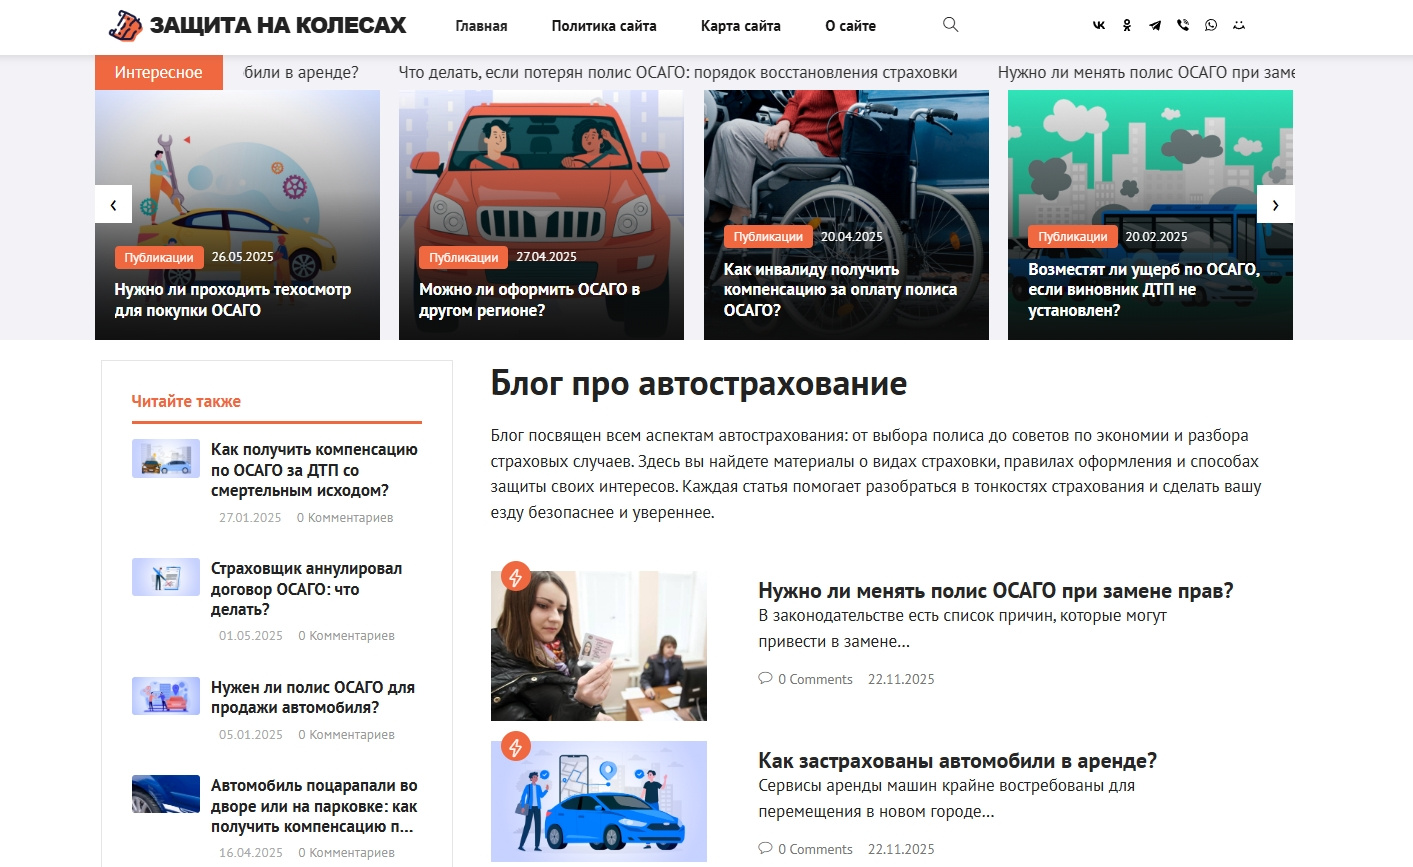Click the date 27.04.2025 on the red SUV slide
1413x867 pixels.
[546, 257]
